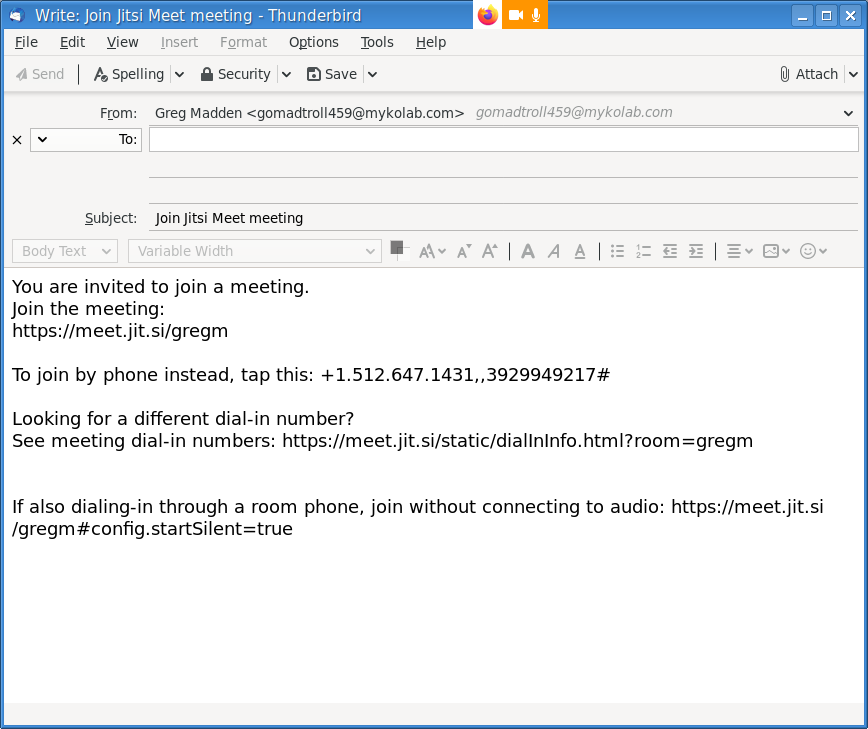Open the Tools menu
This screenshot has width=868, height=729.
pos(377,42)
